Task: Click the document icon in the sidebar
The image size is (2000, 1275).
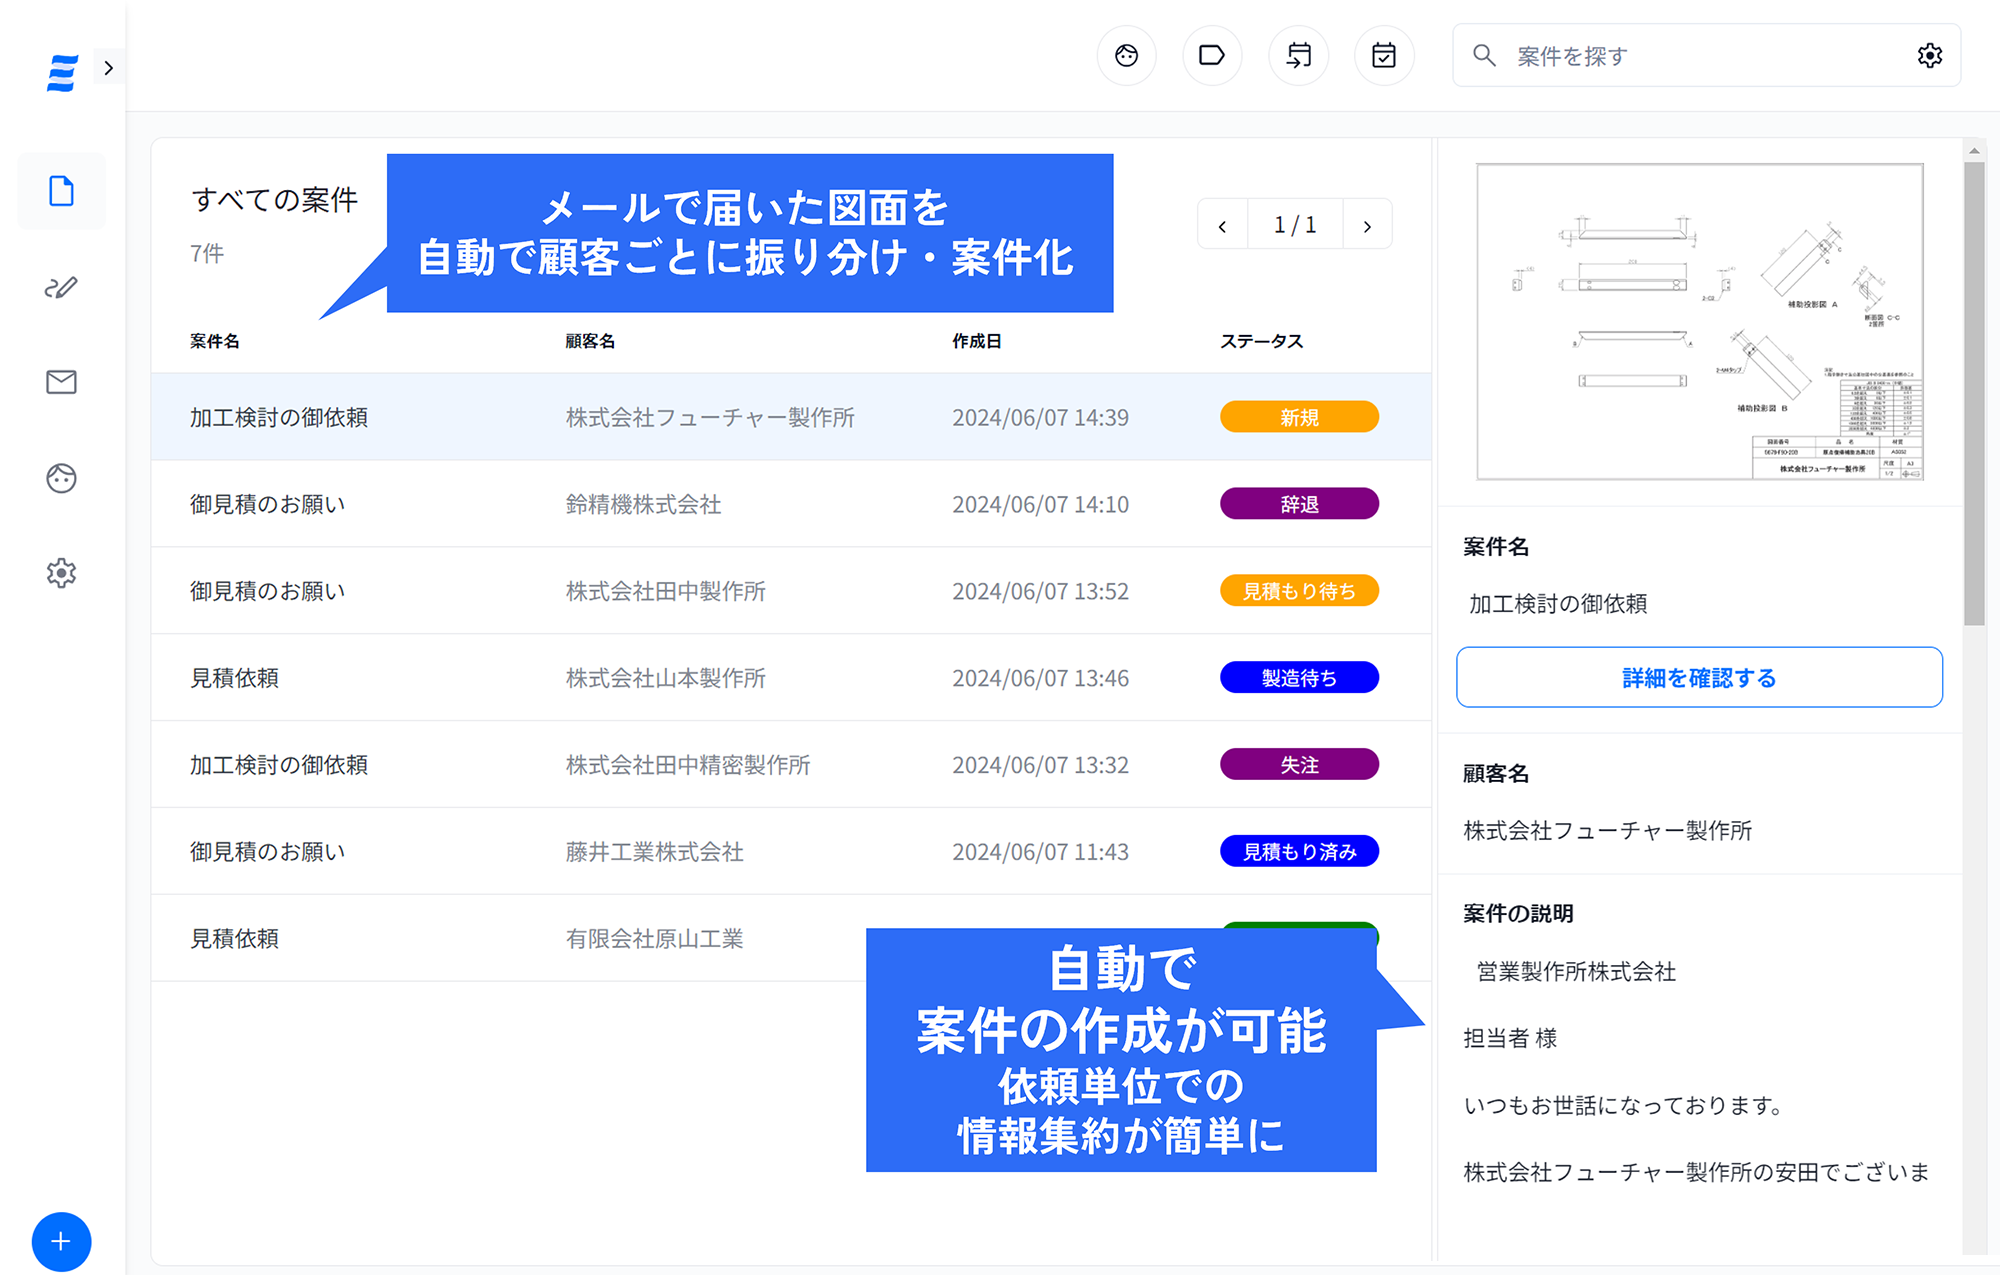Action: (61, 191)
